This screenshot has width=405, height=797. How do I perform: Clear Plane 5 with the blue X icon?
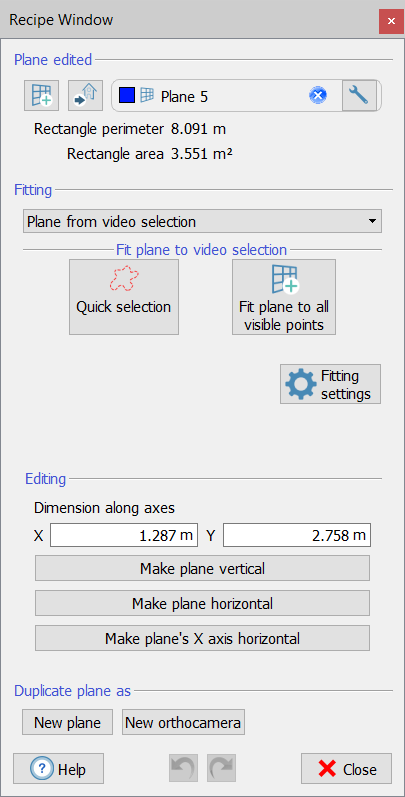[318, 95]
